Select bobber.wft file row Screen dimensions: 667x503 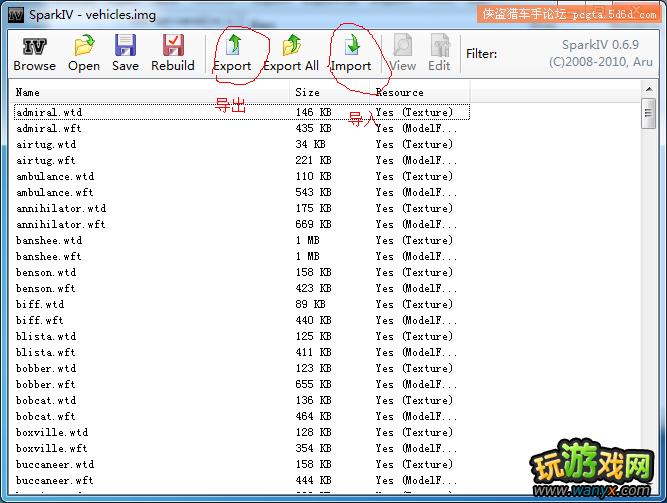tap(242, 384)
